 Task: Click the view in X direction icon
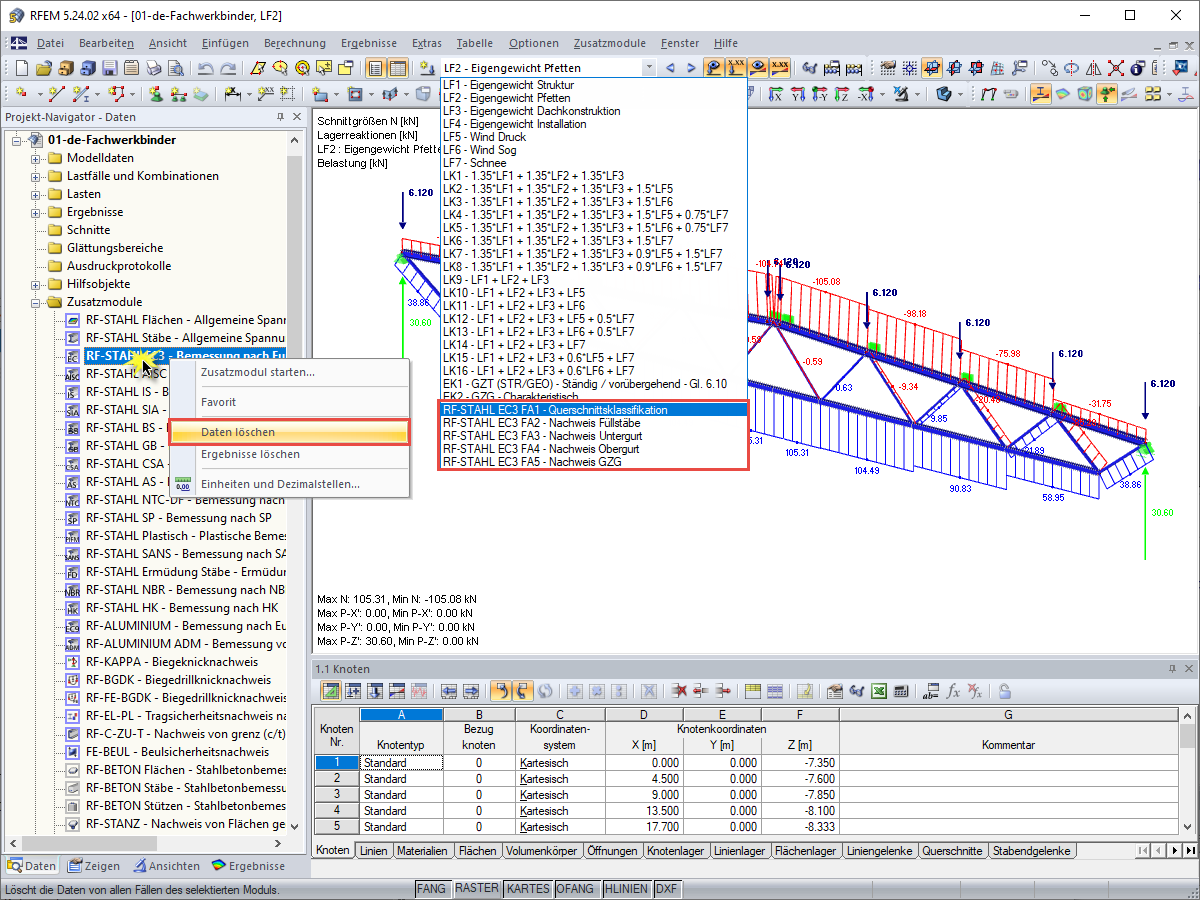(776, 94)
